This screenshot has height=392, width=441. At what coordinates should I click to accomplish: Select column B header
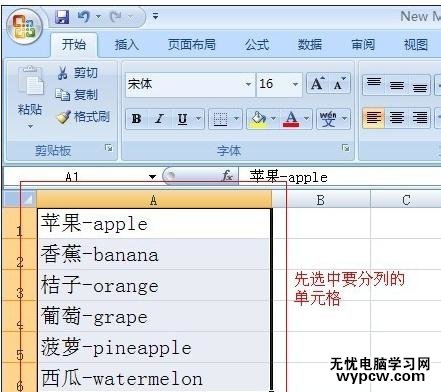coord(321,200)
